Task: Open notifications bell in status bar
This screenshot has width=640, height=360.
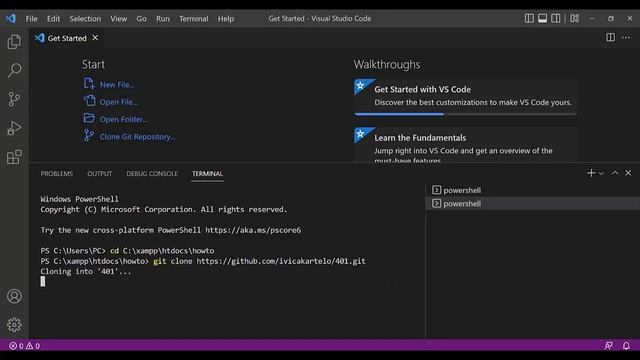Action: [x=626, y=346]
